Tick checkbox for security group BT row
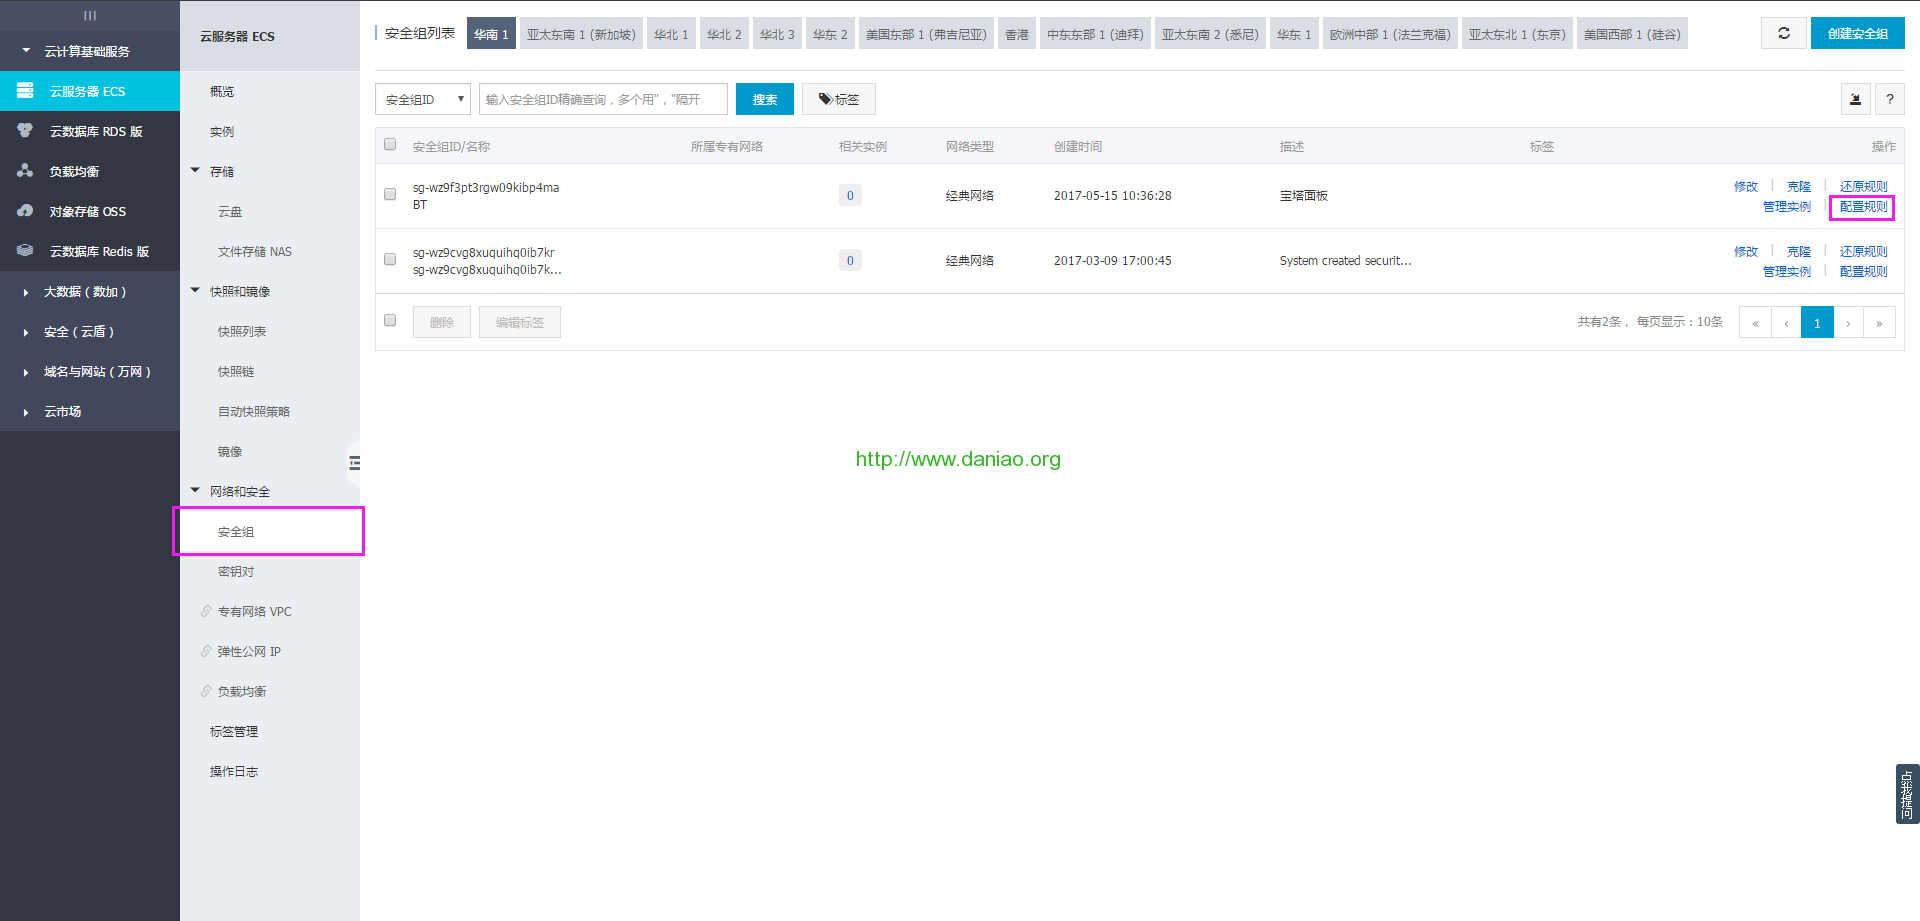Viewport: 1920px width, 921px height. [390, 194]
